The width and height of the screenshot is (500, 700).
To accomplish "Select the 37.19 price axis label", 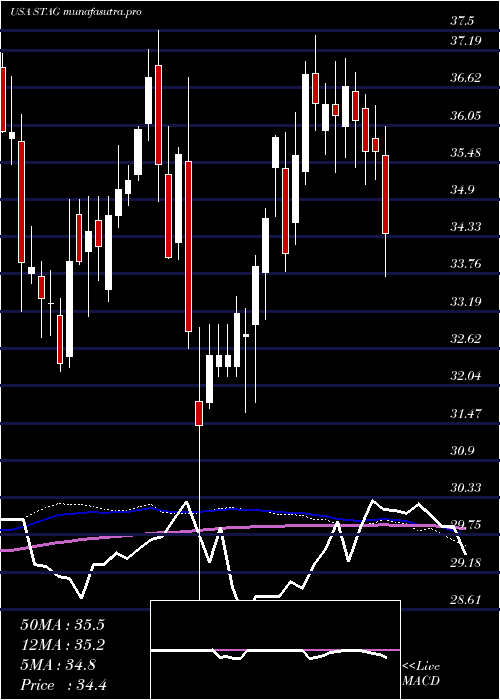I will [466, 41].
